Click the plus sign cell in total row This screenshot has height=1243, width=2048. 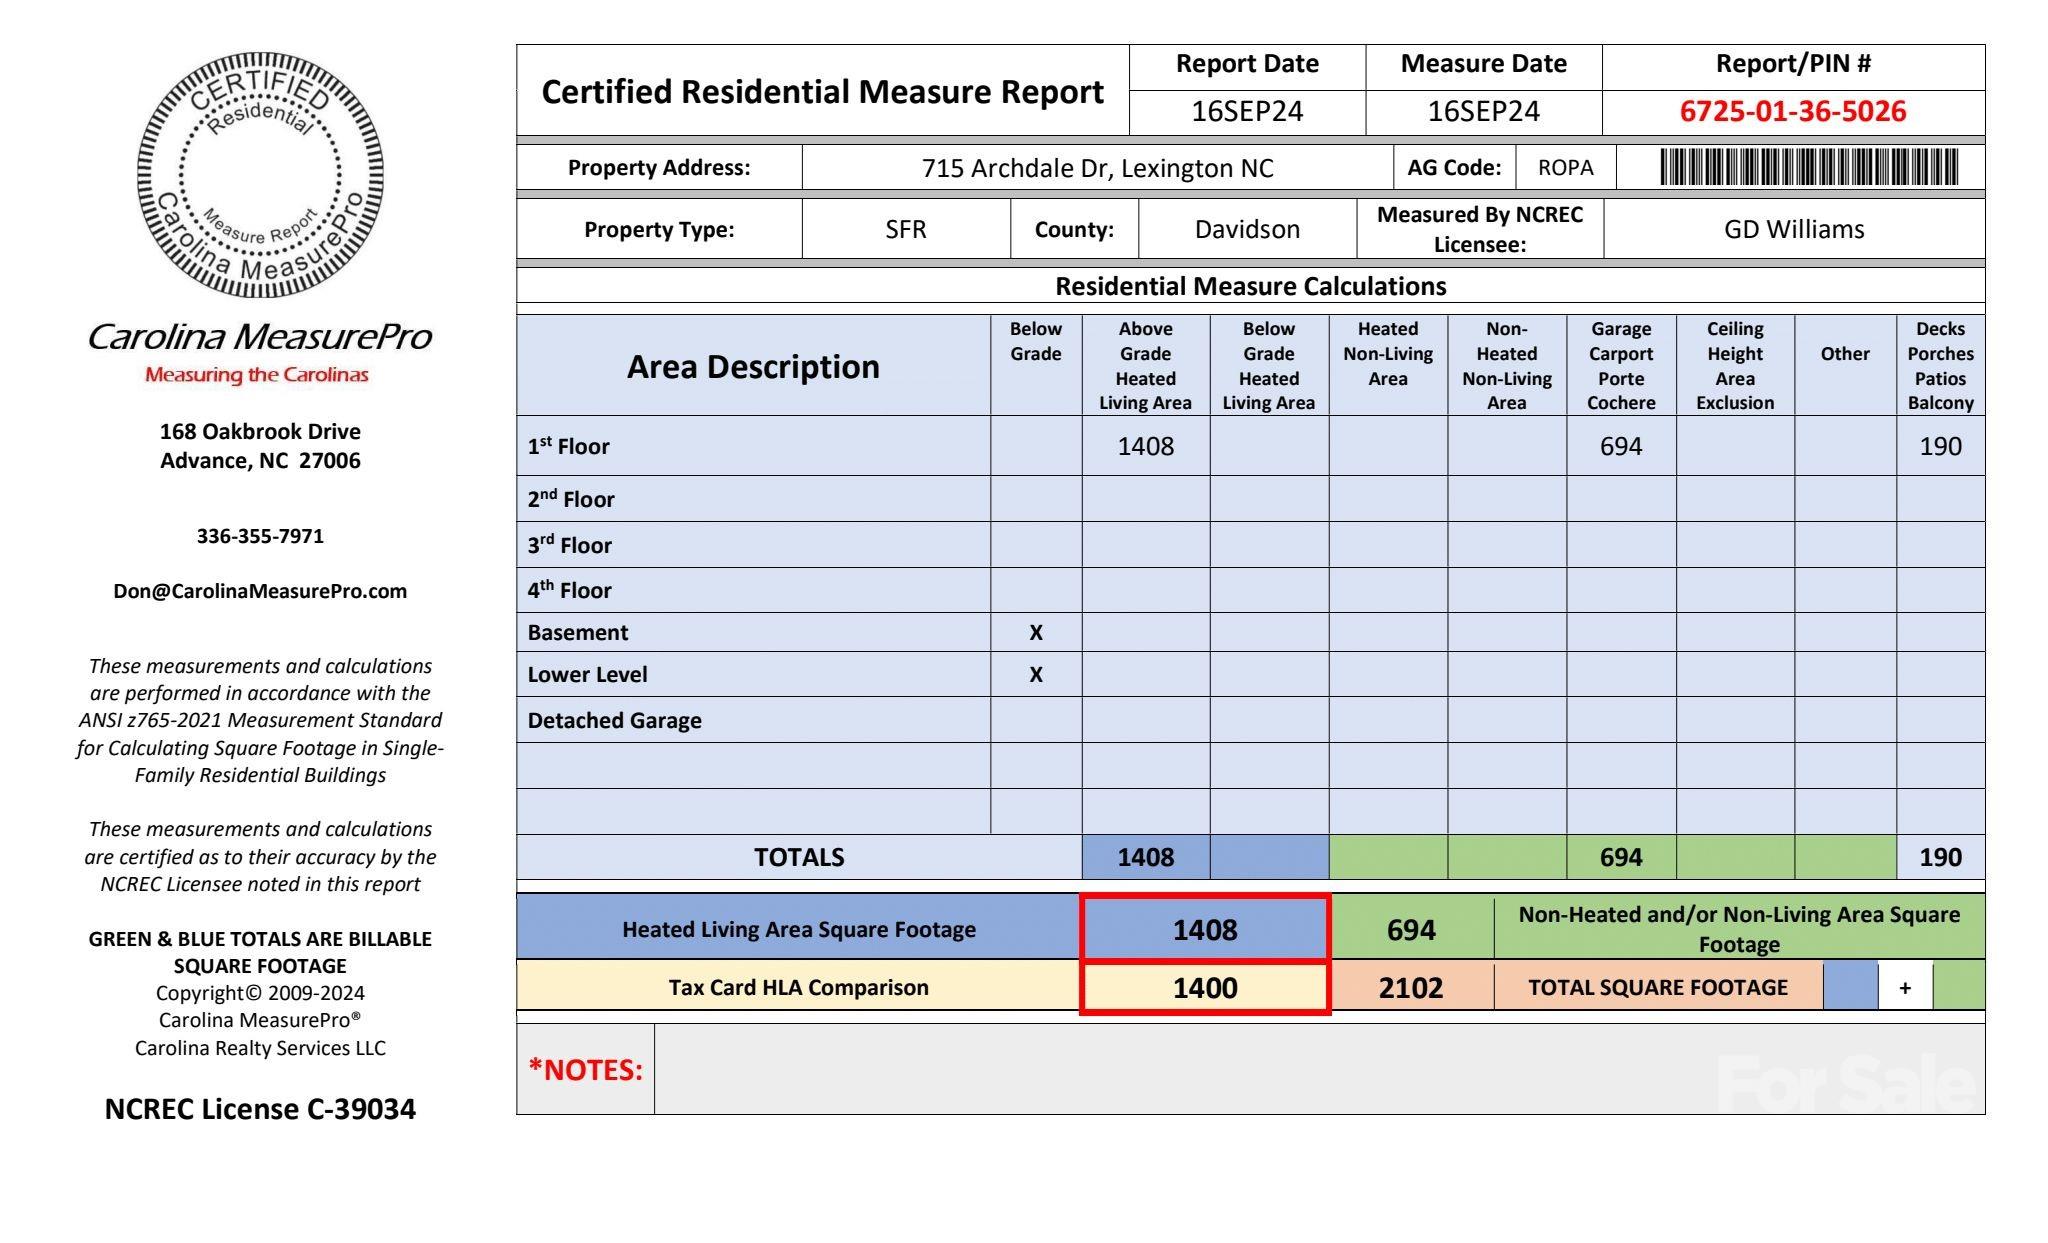pos(1904,988)
